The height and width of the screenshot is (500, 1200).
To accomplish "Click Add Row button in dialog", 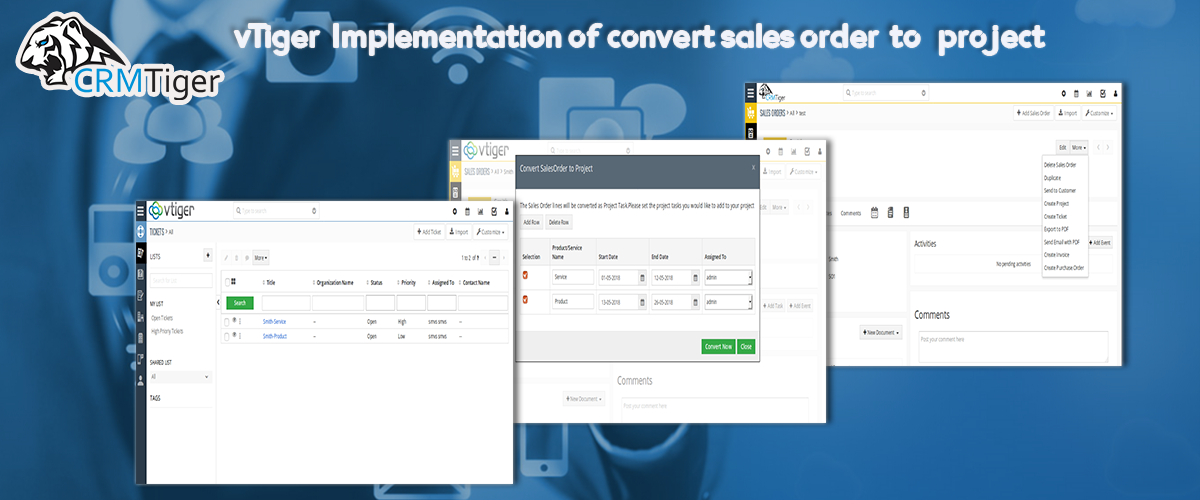I will coord(531,222).
